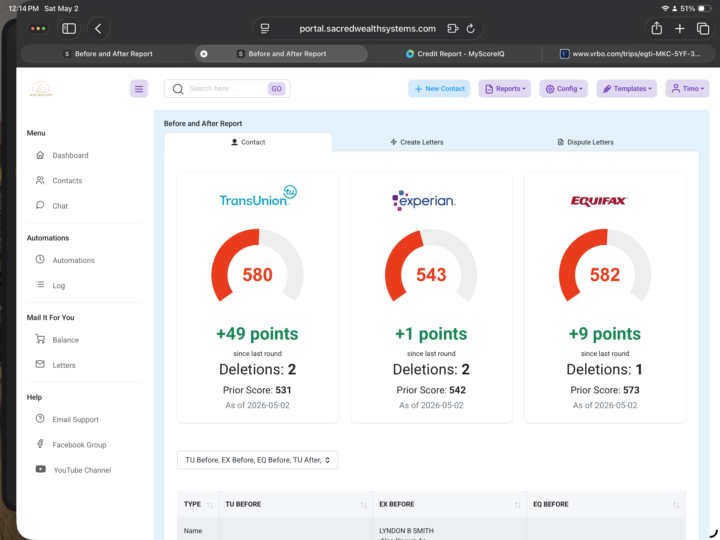Open the TU Before, EX Before columns selector
720x540 pixels.
(257, 460)
